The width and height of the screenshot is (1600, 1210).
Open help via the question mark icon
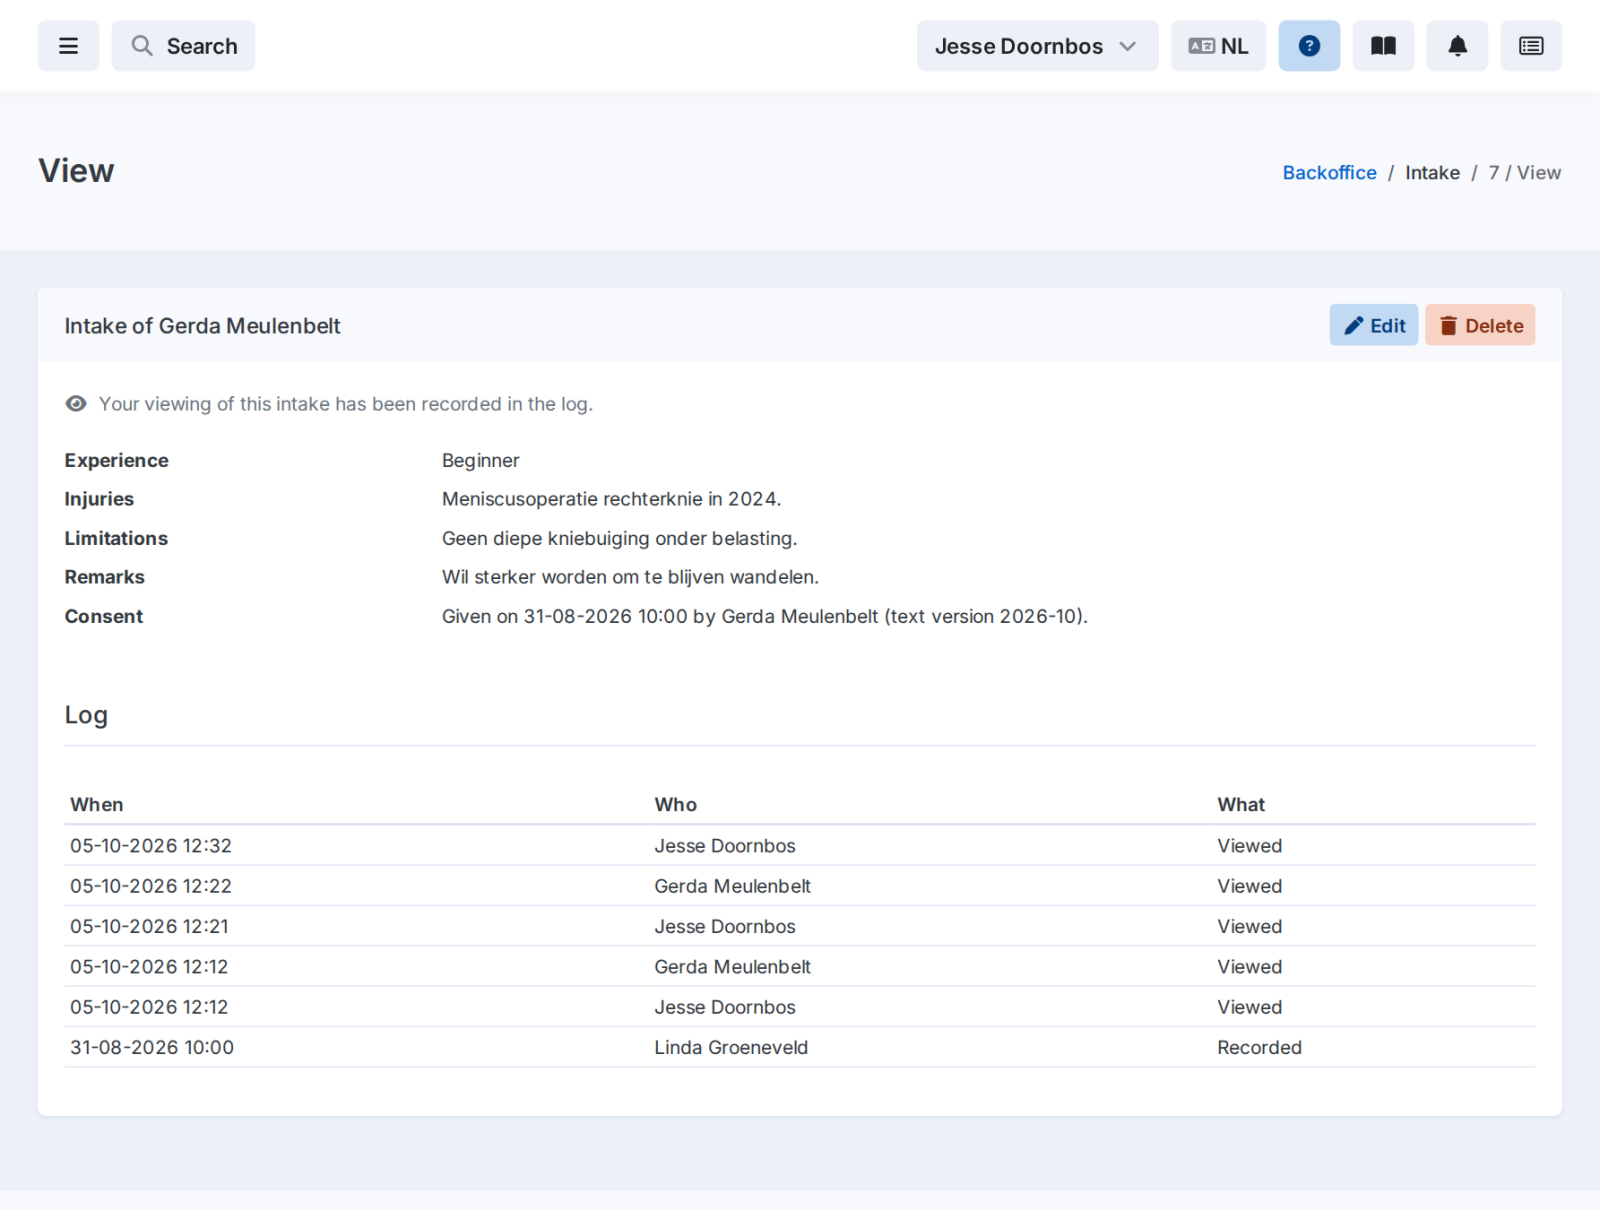pyautogui.click(x=1309, y=46)
